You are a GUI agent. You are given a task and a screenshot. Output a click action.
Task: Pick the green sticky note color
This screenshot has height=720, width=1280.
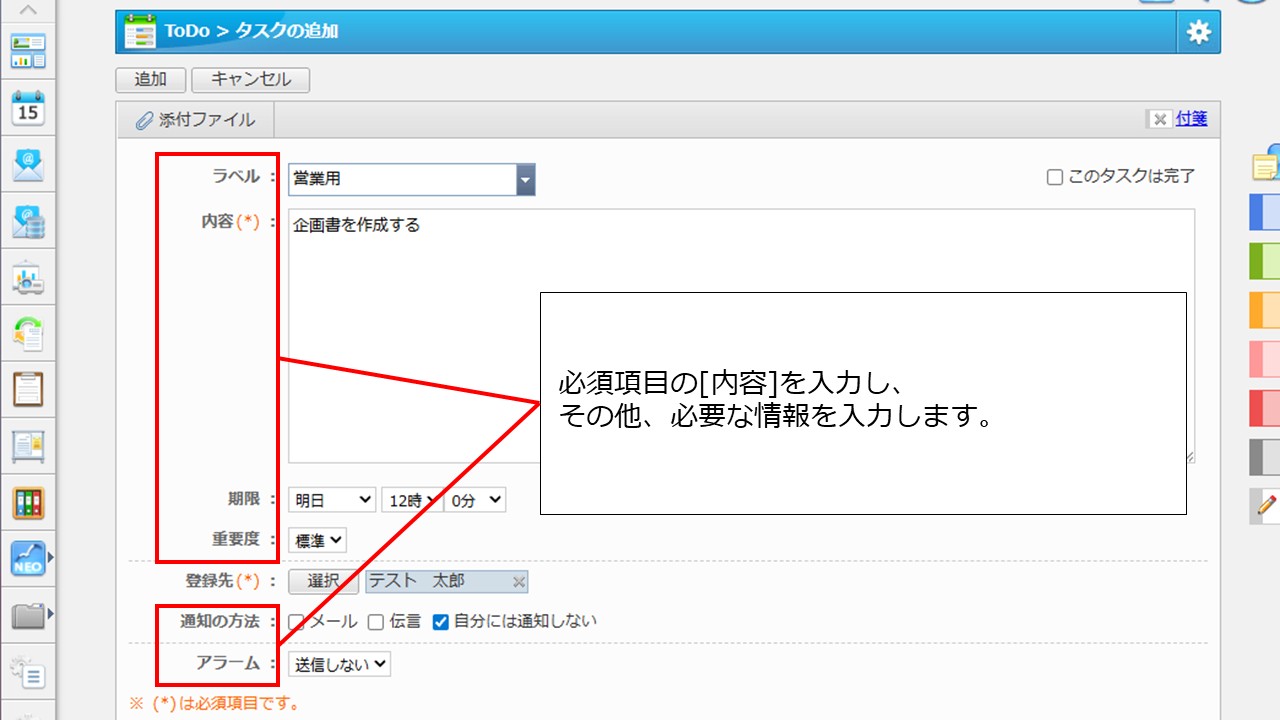[x=1266, y=261]
